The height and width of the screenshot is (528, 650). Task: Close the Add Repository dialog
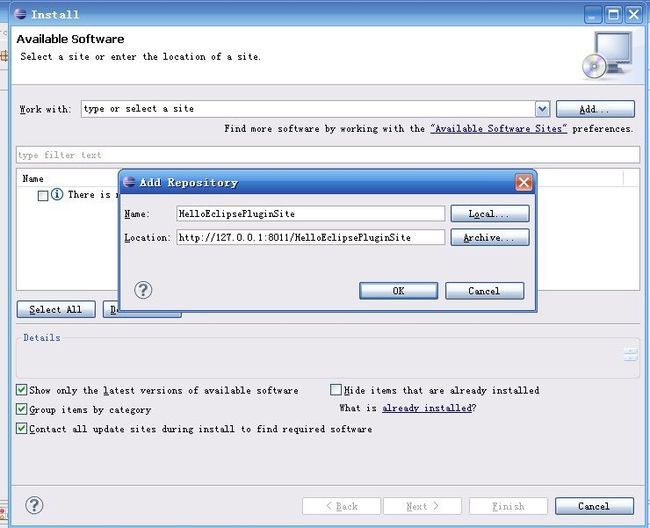click(x=524, y=182)
